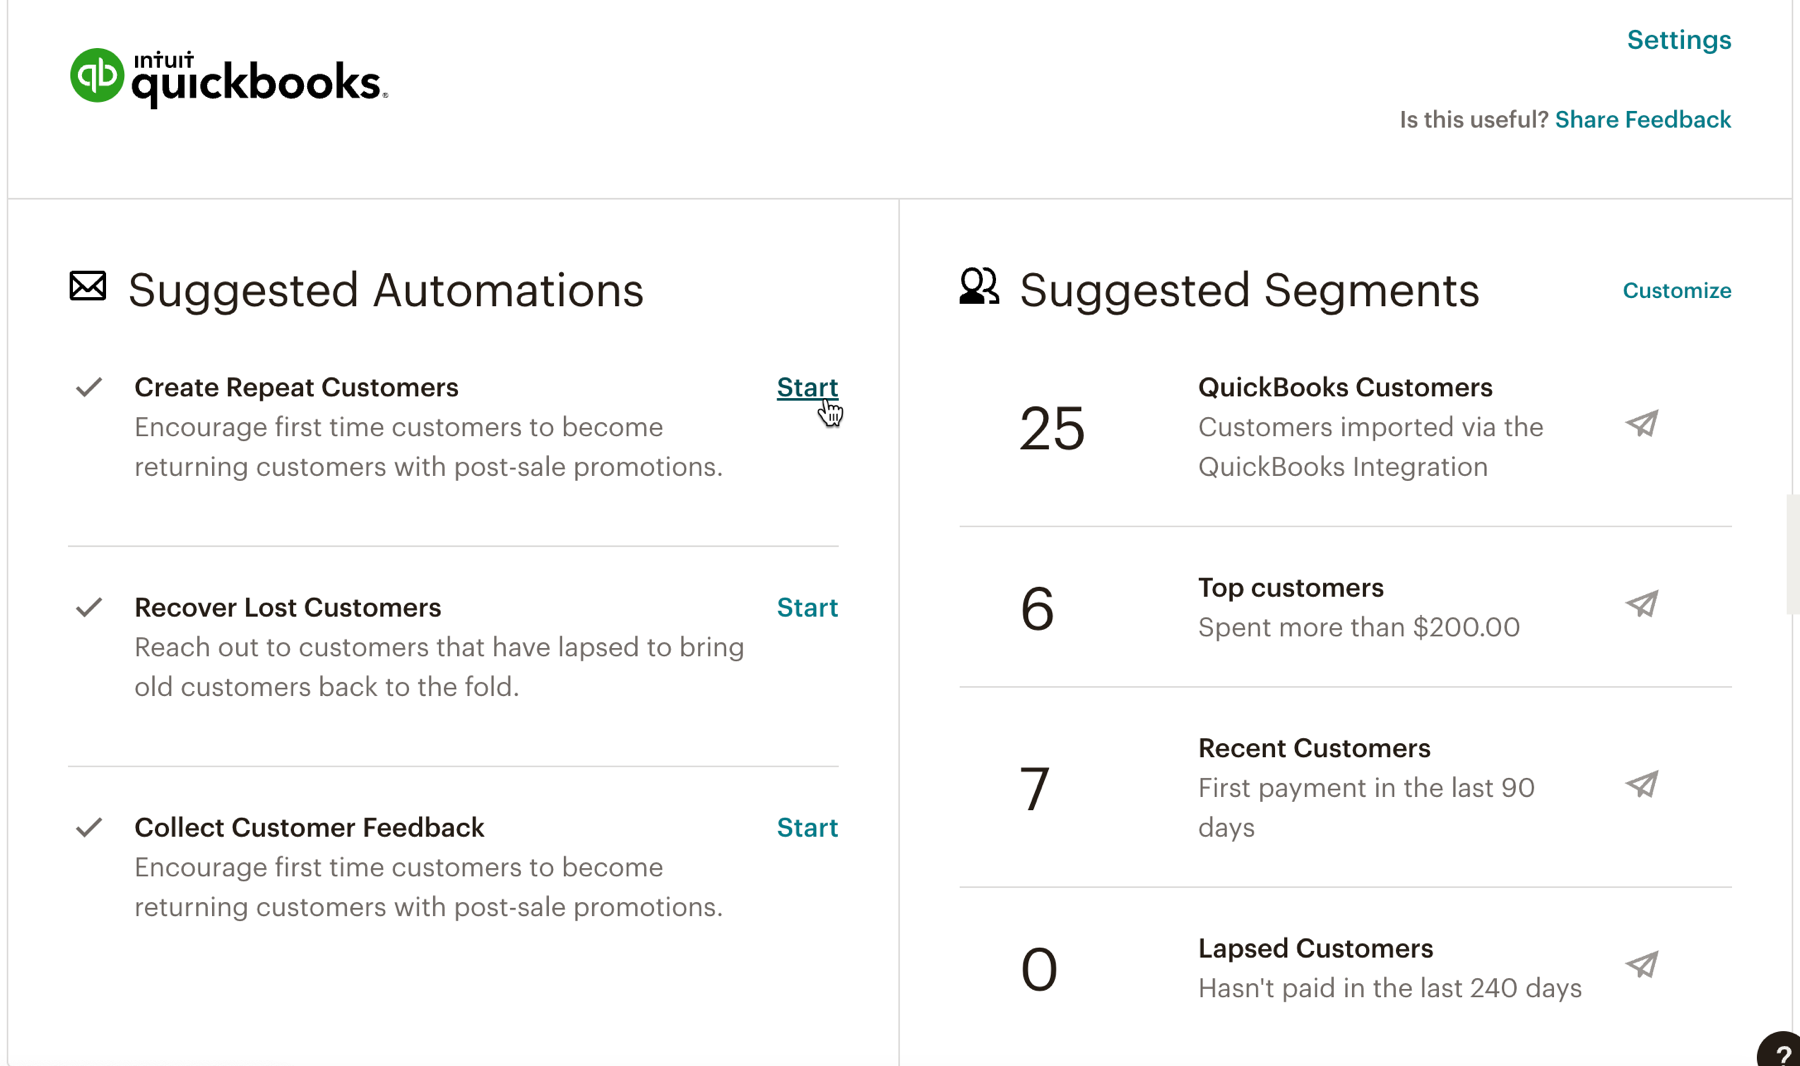Image resolution: width=1800 pixels, height=1066 pixels.
Task: Click send icon for Top customers
Action: pos(1642,604)
